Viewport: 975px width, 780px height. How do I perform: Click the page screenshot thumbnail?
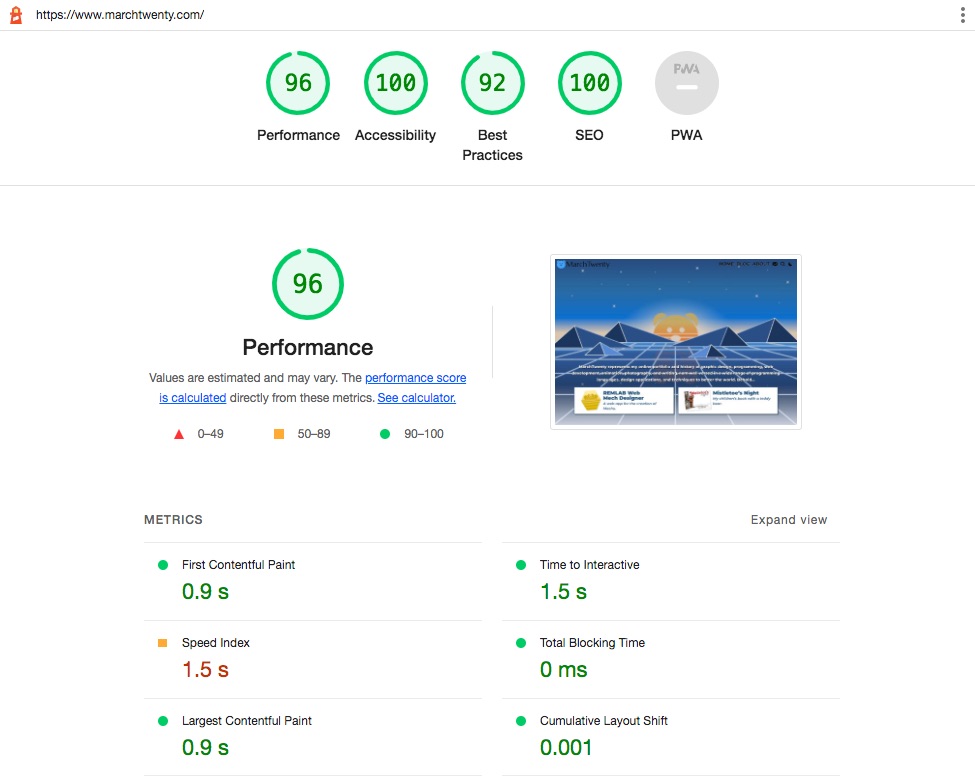(x=676, y=342)
